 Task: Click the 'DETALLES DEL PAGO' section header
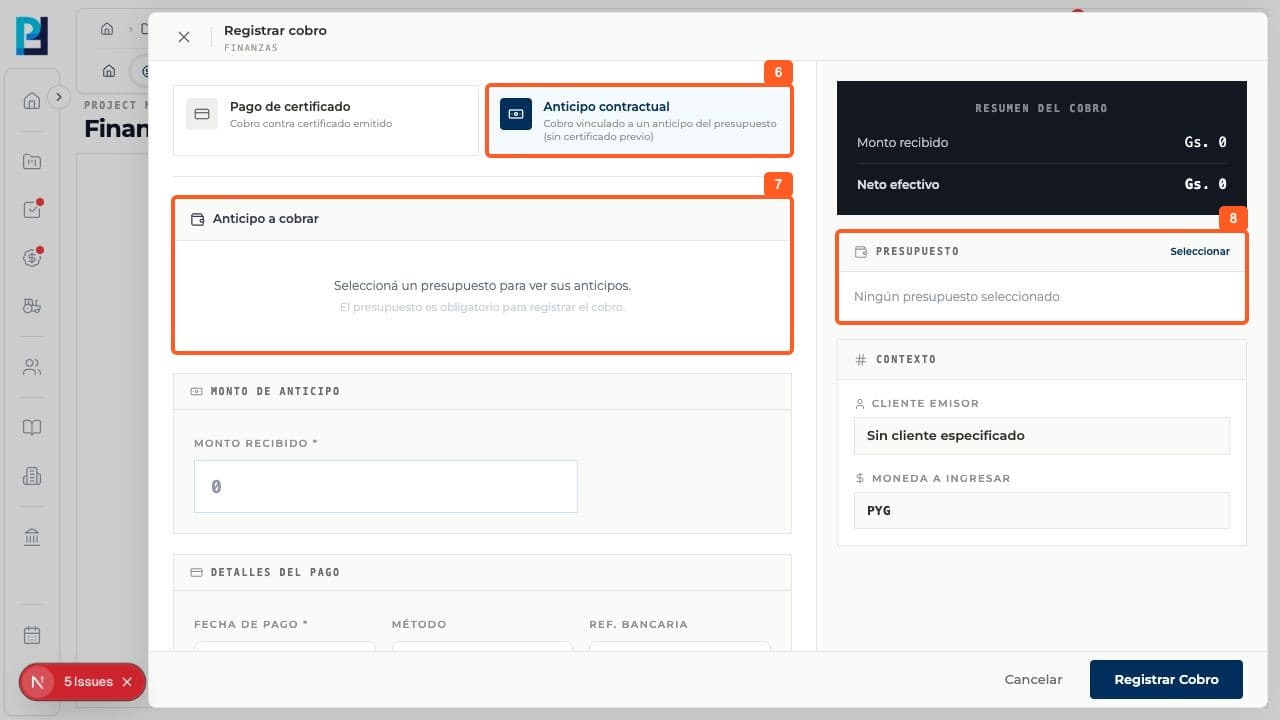(x=275, y=572)
